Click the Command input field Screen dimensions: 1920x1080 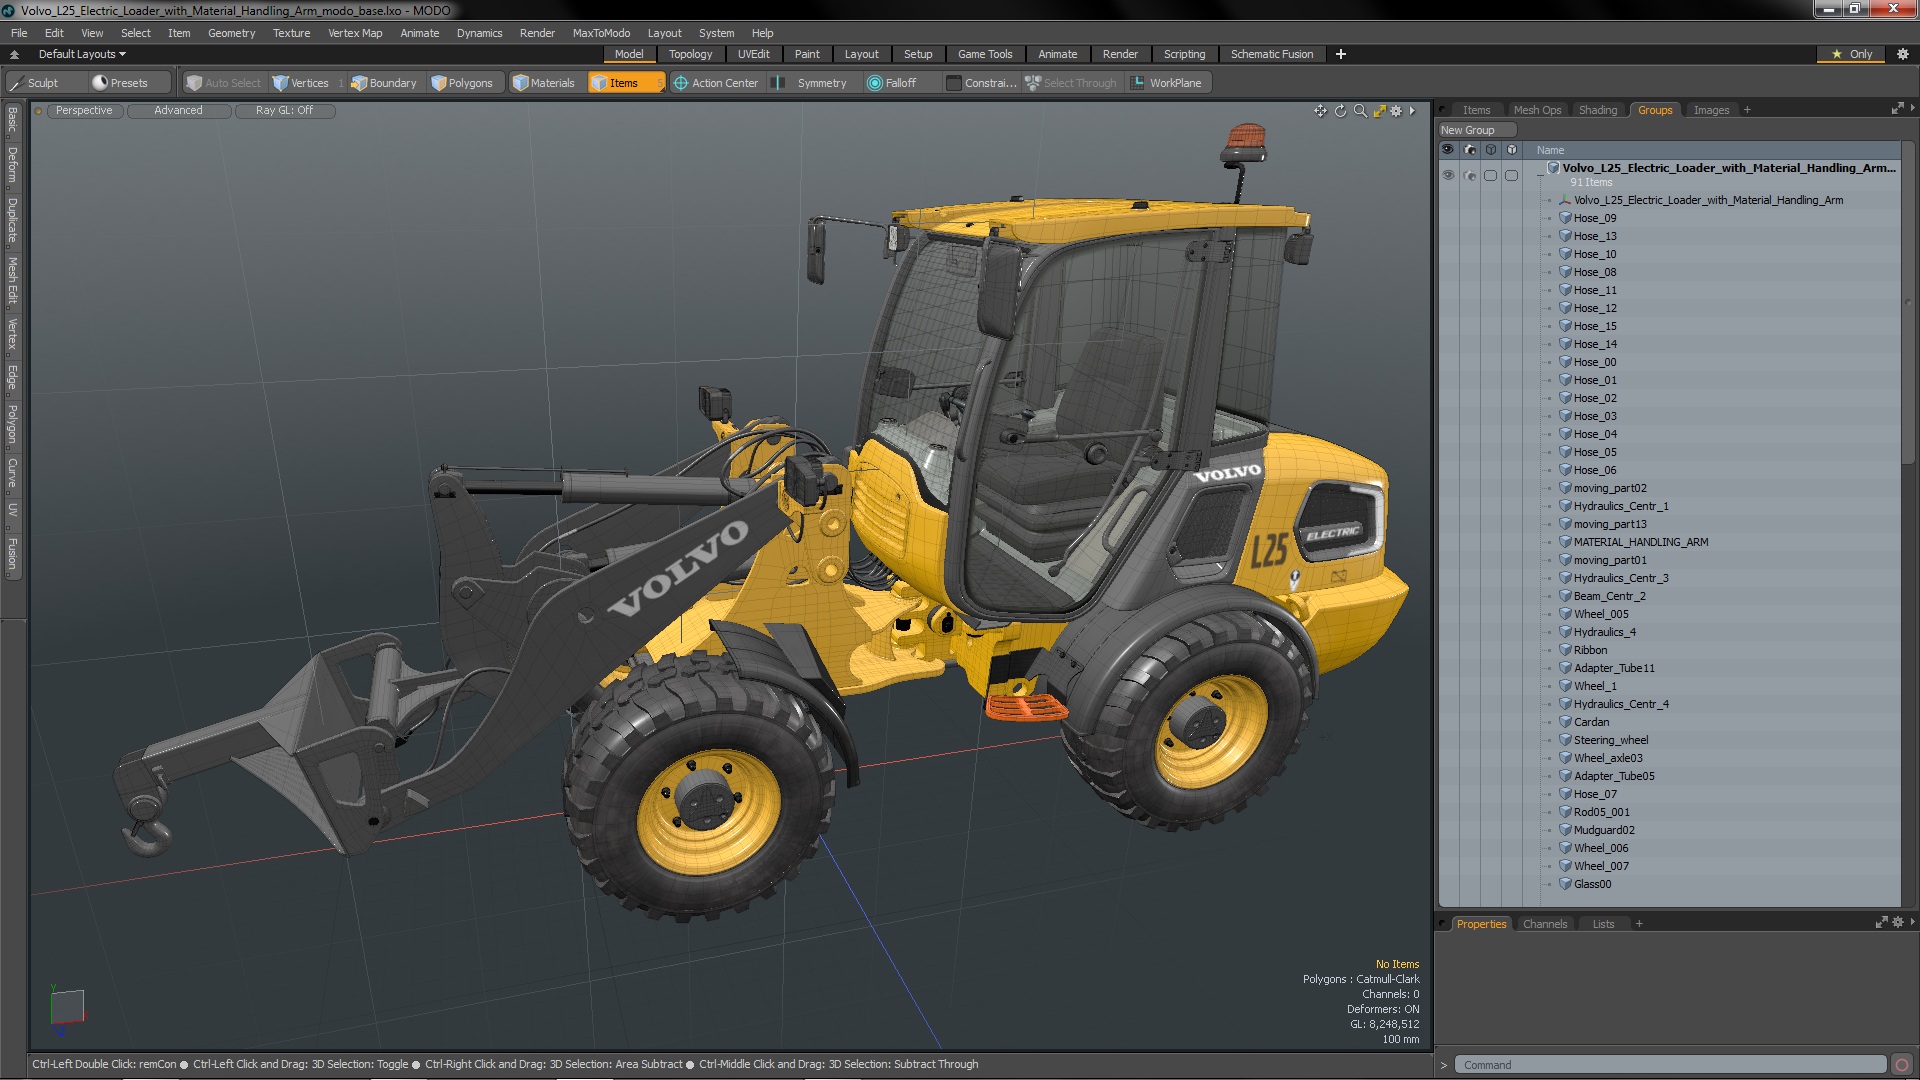(x=1670, y=1065)
